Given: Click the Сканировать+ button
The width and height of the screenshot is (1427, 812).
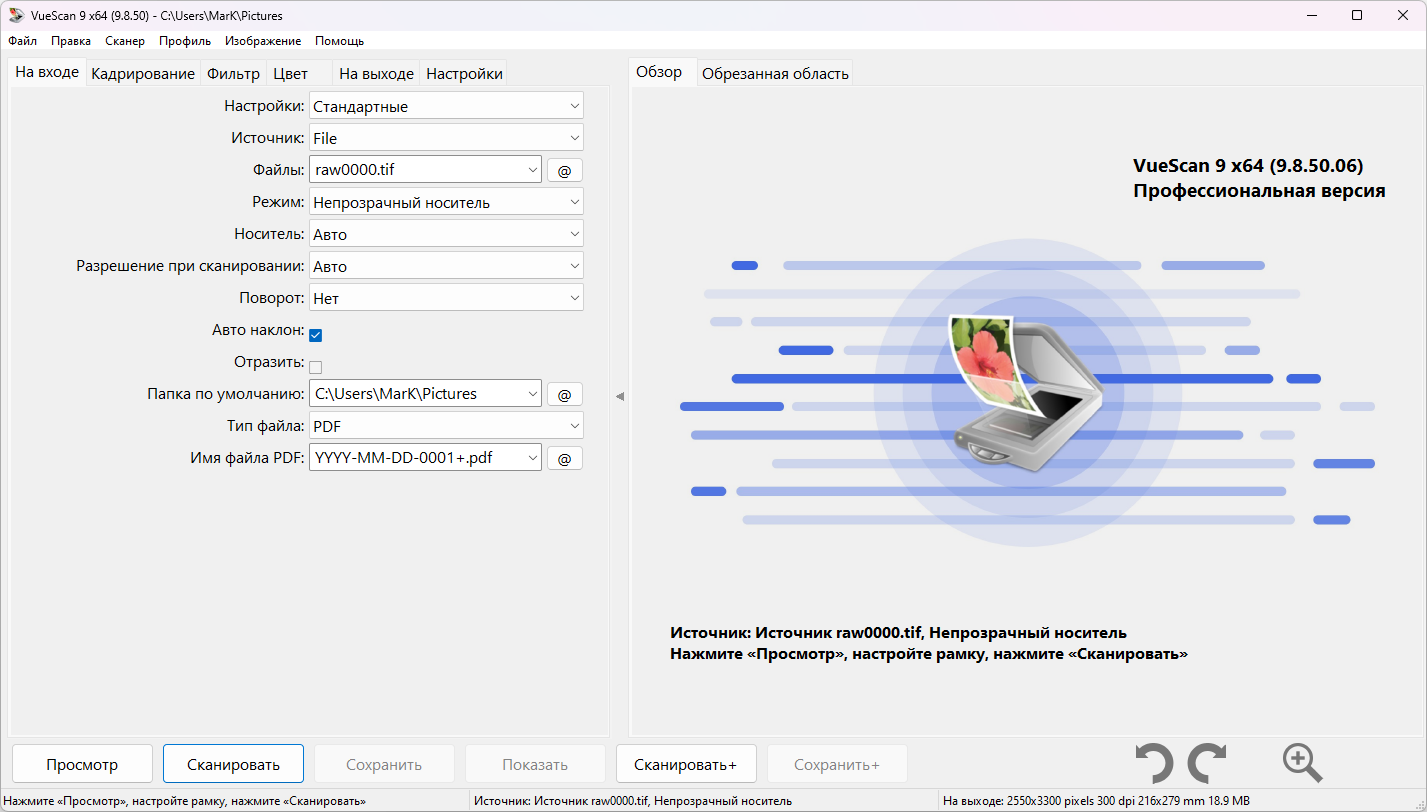Looking at the screenshot, I should point(686,764).
